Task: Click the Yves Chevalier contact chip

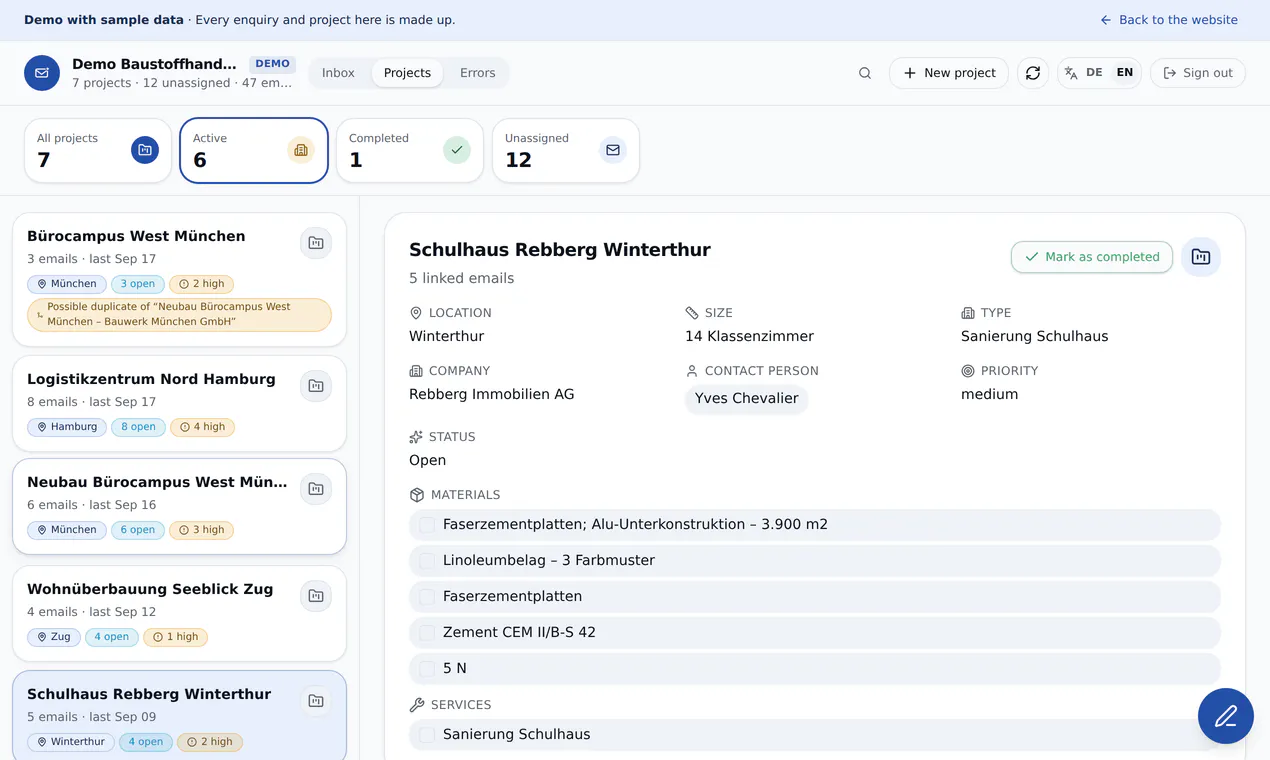Action: [746, 399]
